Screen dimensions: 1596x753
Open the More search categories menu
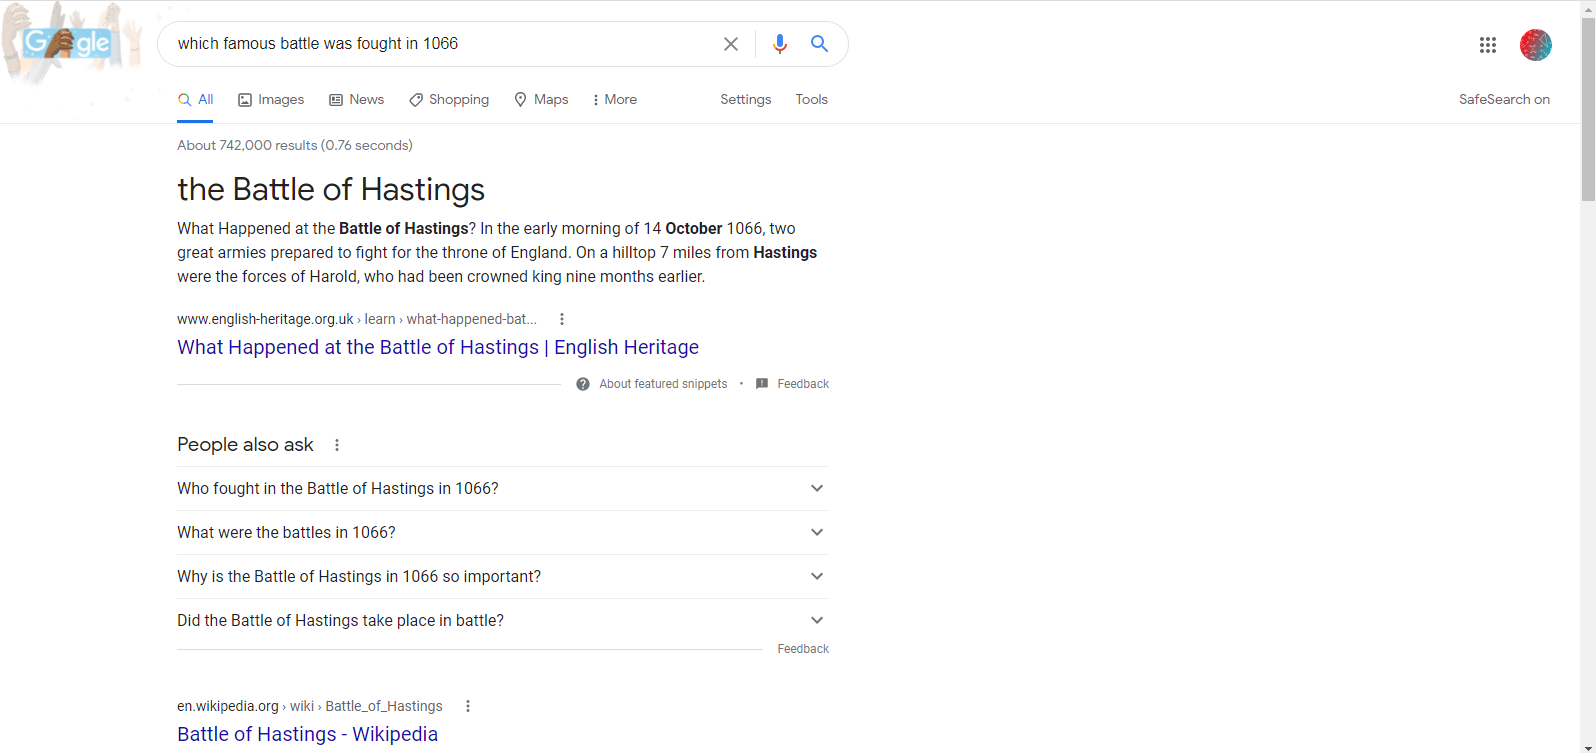(x=615, y=100)
